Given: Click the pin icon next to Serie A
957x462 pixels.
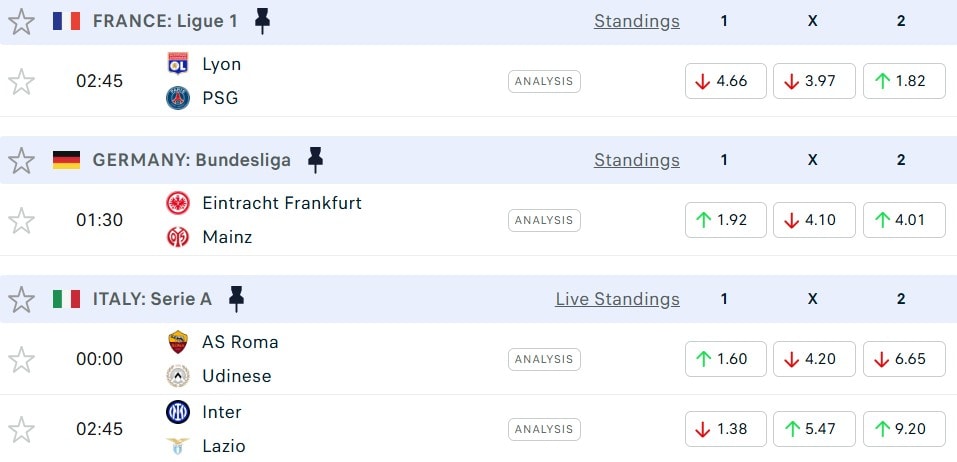Looking at the screenshot, I should 236,299.
